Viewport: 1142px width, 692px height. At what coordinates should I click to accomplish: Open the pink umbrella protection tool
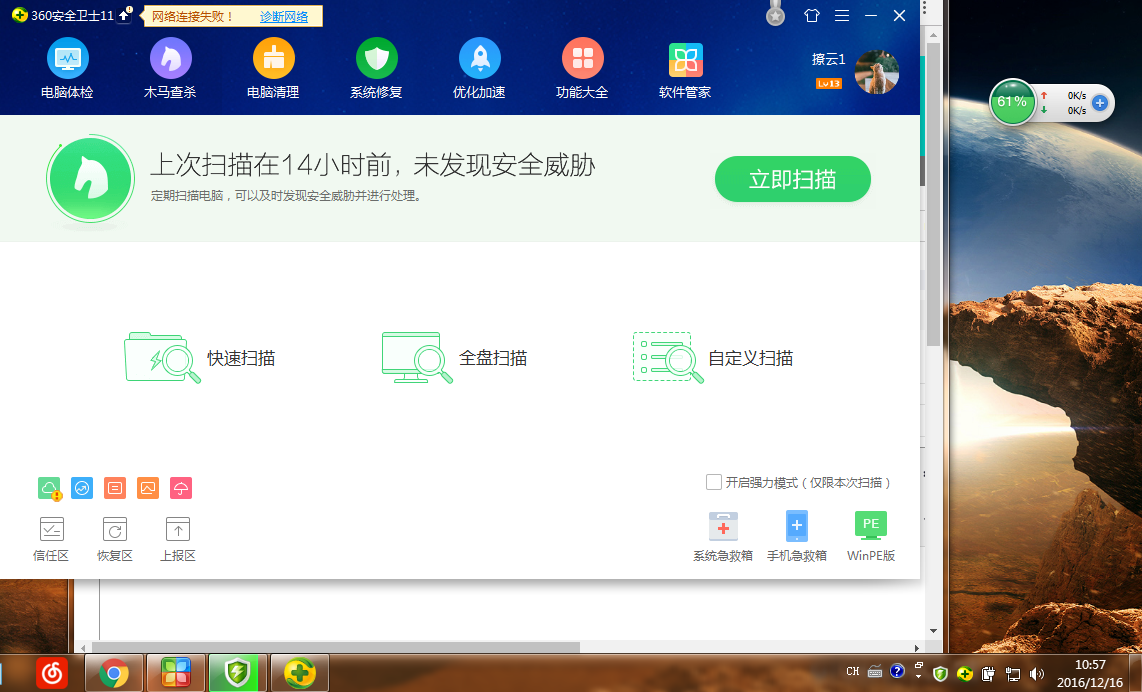tap(181, 488)
